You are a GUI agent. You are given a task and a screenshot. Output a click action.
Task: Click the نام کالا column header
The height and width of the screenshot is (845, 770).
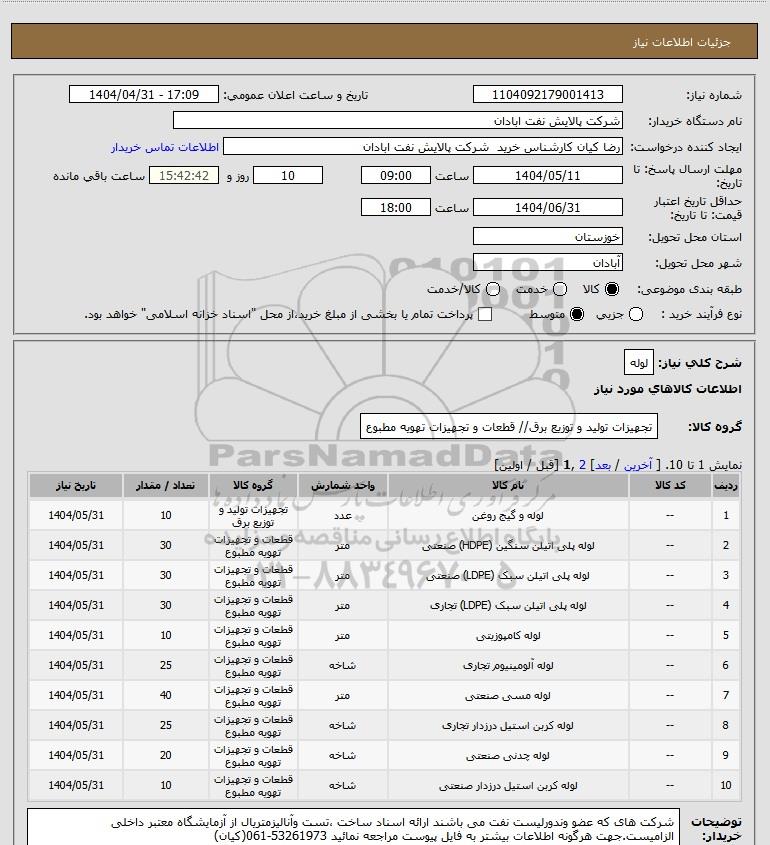[x=508, y=486]
